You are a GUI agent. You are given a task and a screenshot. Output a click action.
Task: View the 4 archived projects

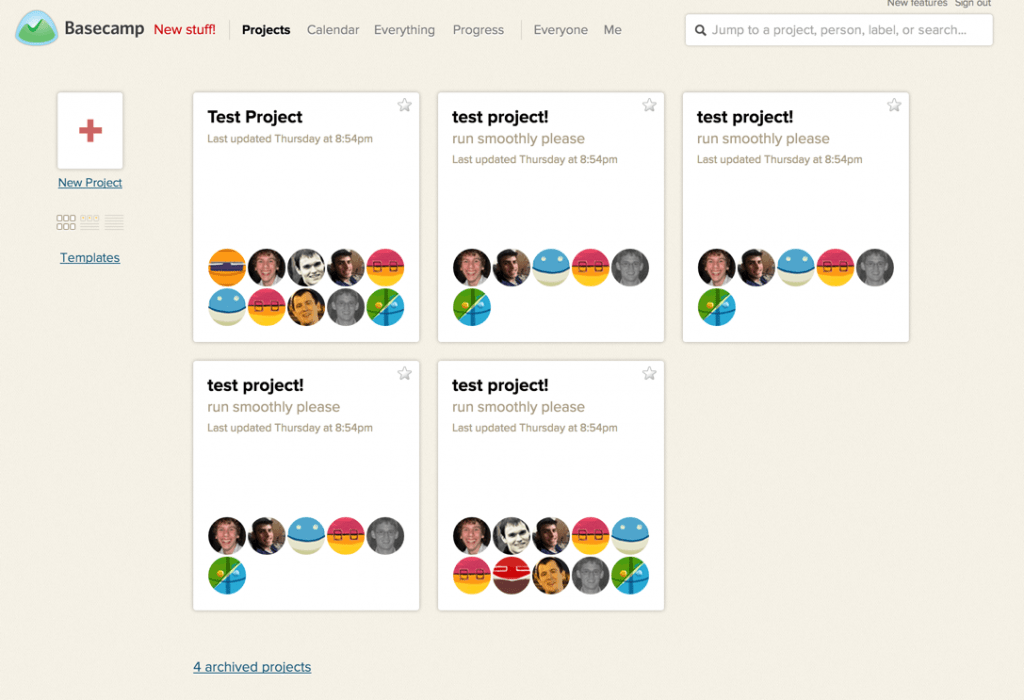tap(252, 667)
